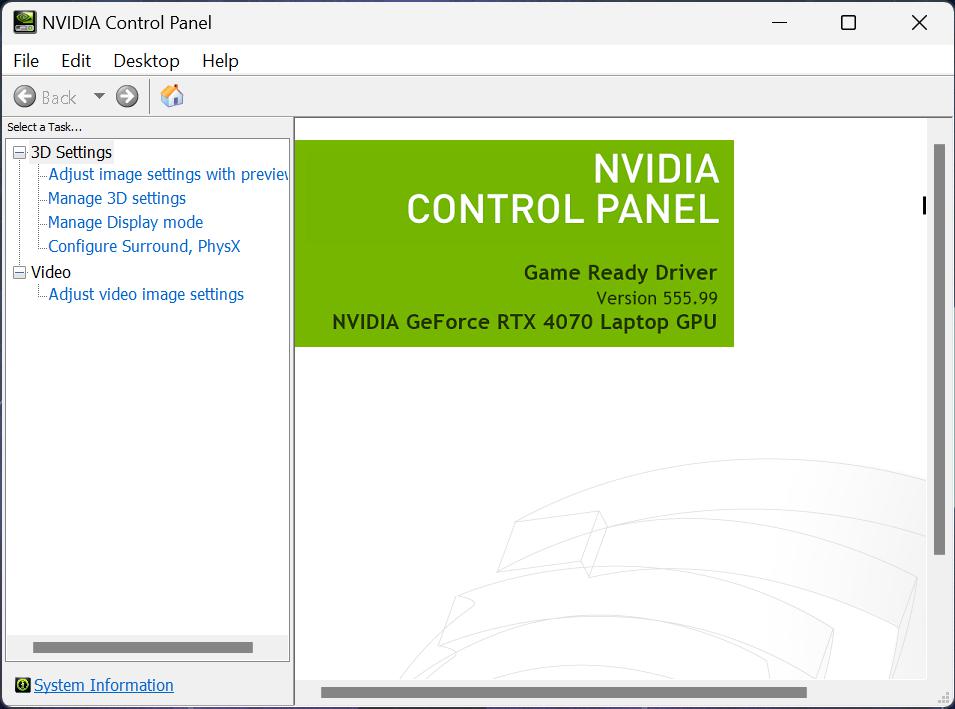Image resolution: width=955 pixels, height=709 pixels.
Task: Open the System Information link
Action: tap(104, 685)
